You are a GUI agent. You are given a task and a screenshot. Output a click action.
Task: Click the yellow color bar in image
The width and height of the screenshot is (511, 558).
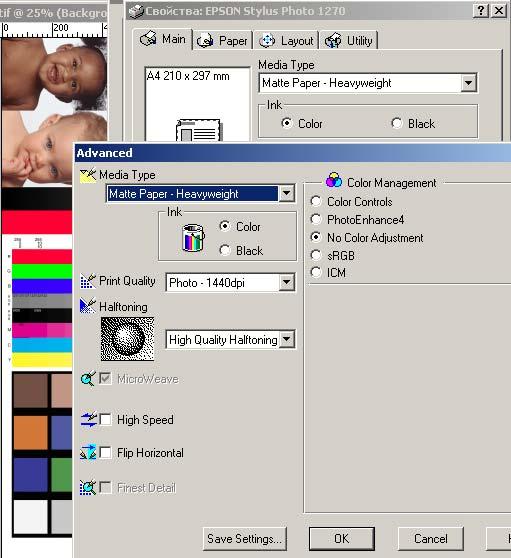(42, 359)
